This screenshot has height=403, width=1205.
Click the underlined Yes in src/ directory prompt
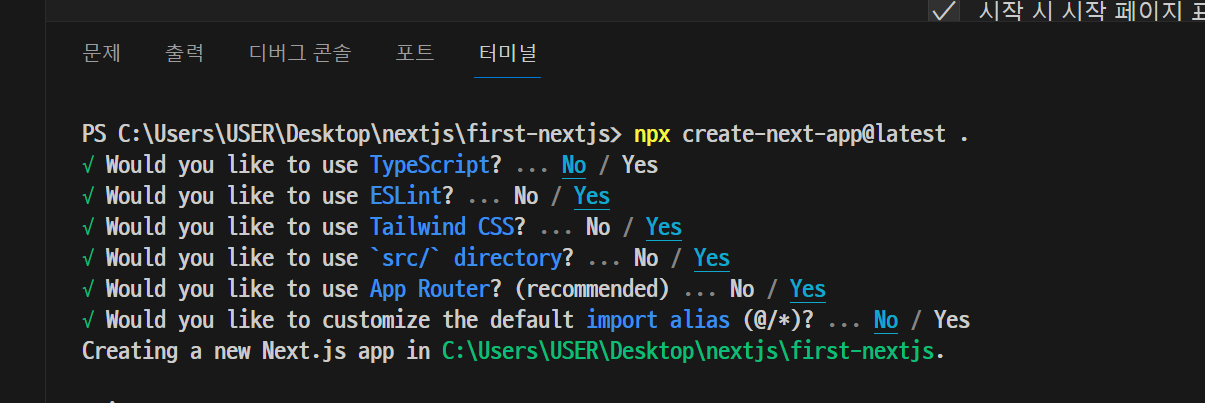point(712,258)
